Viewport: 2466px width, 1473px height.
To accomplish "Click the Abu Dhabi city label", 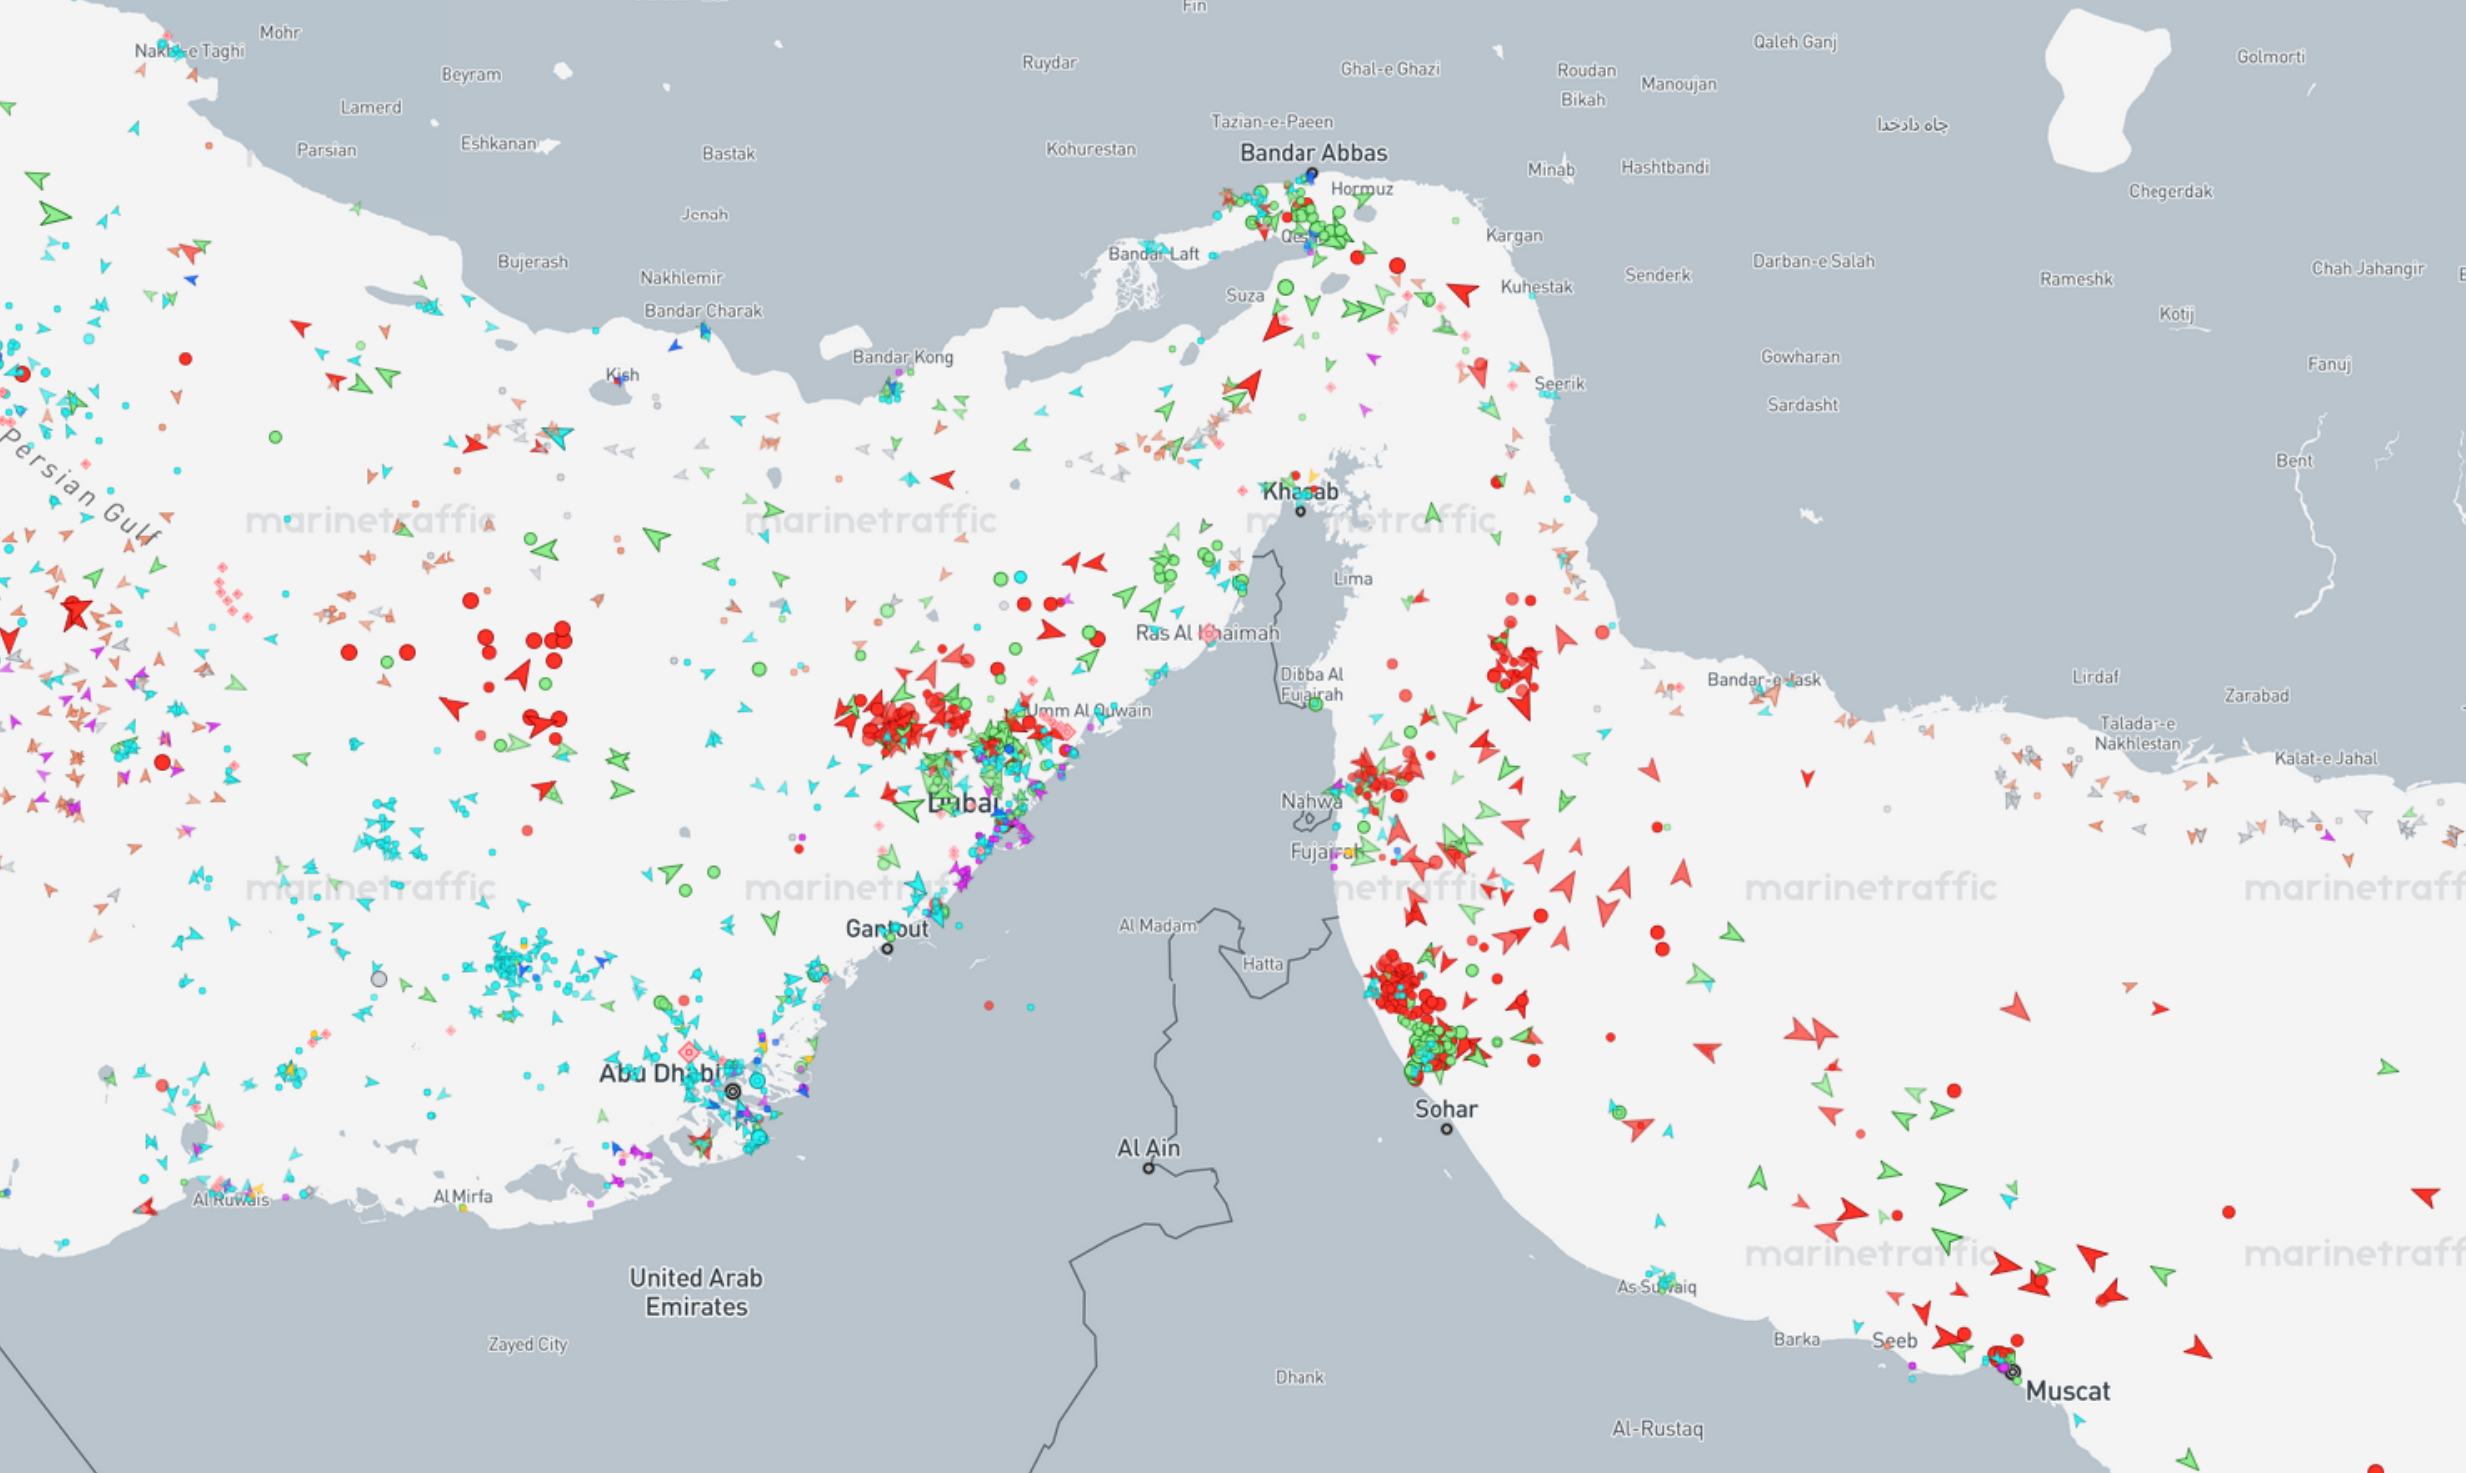I will (x=659, y=1073).
